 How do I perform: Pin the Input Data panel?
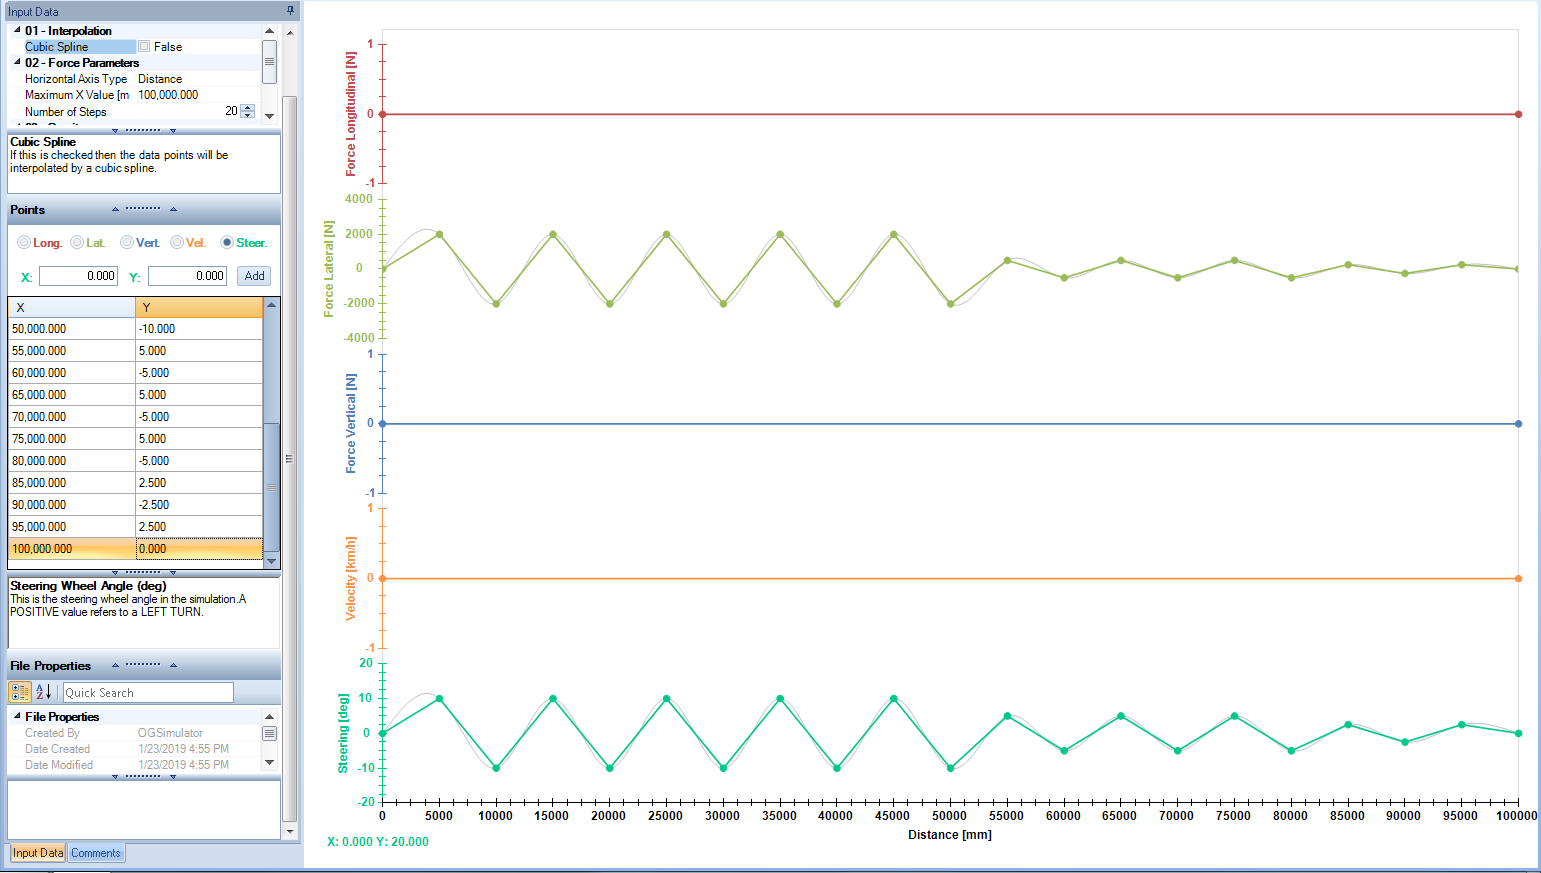pos(290,11)
